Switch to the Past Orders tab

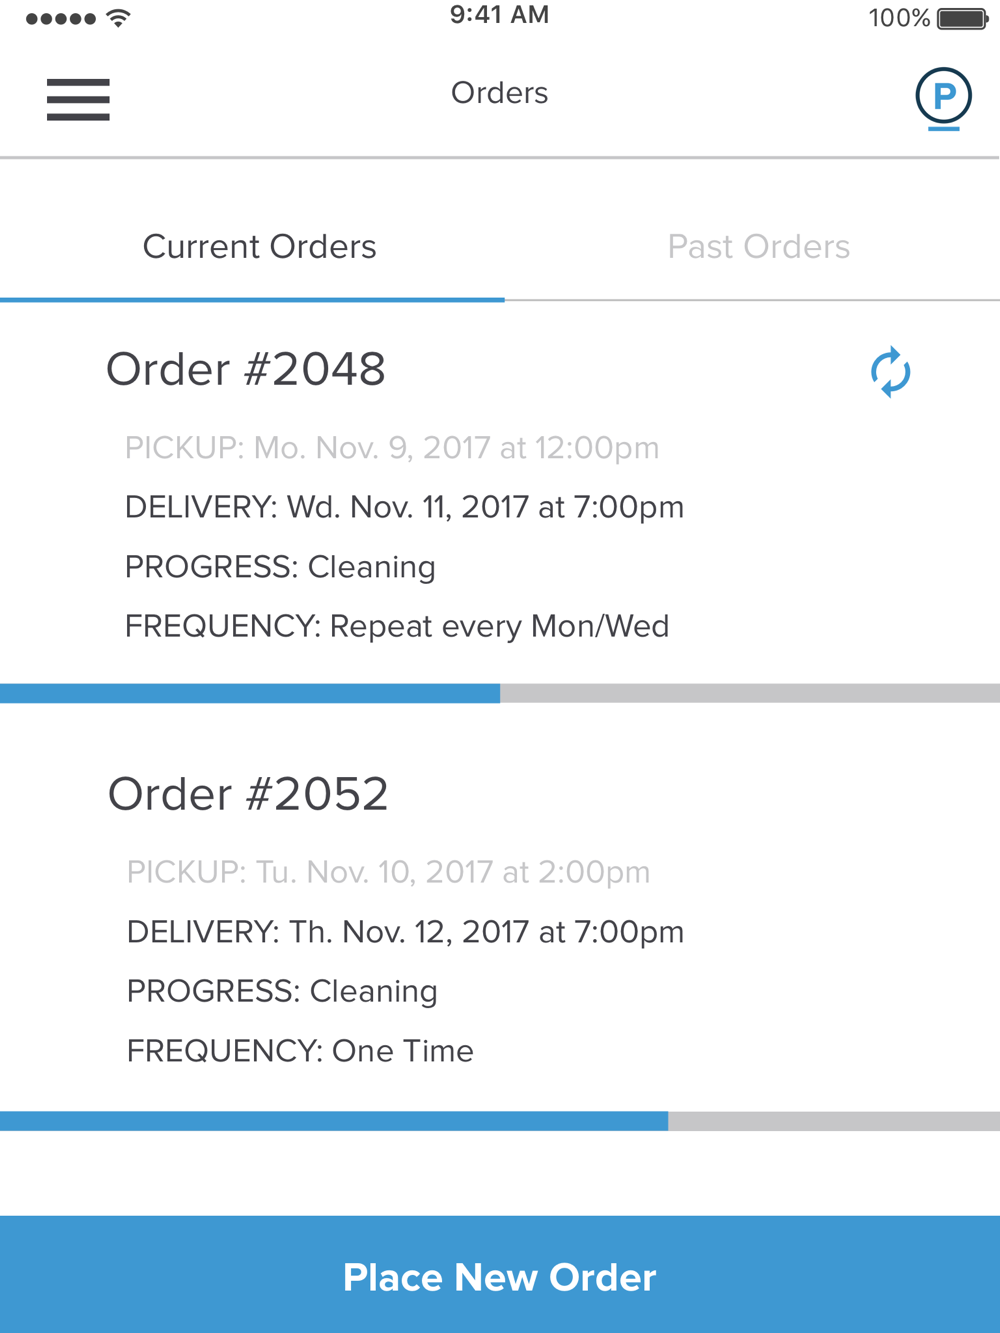click(x=758, y=247)
